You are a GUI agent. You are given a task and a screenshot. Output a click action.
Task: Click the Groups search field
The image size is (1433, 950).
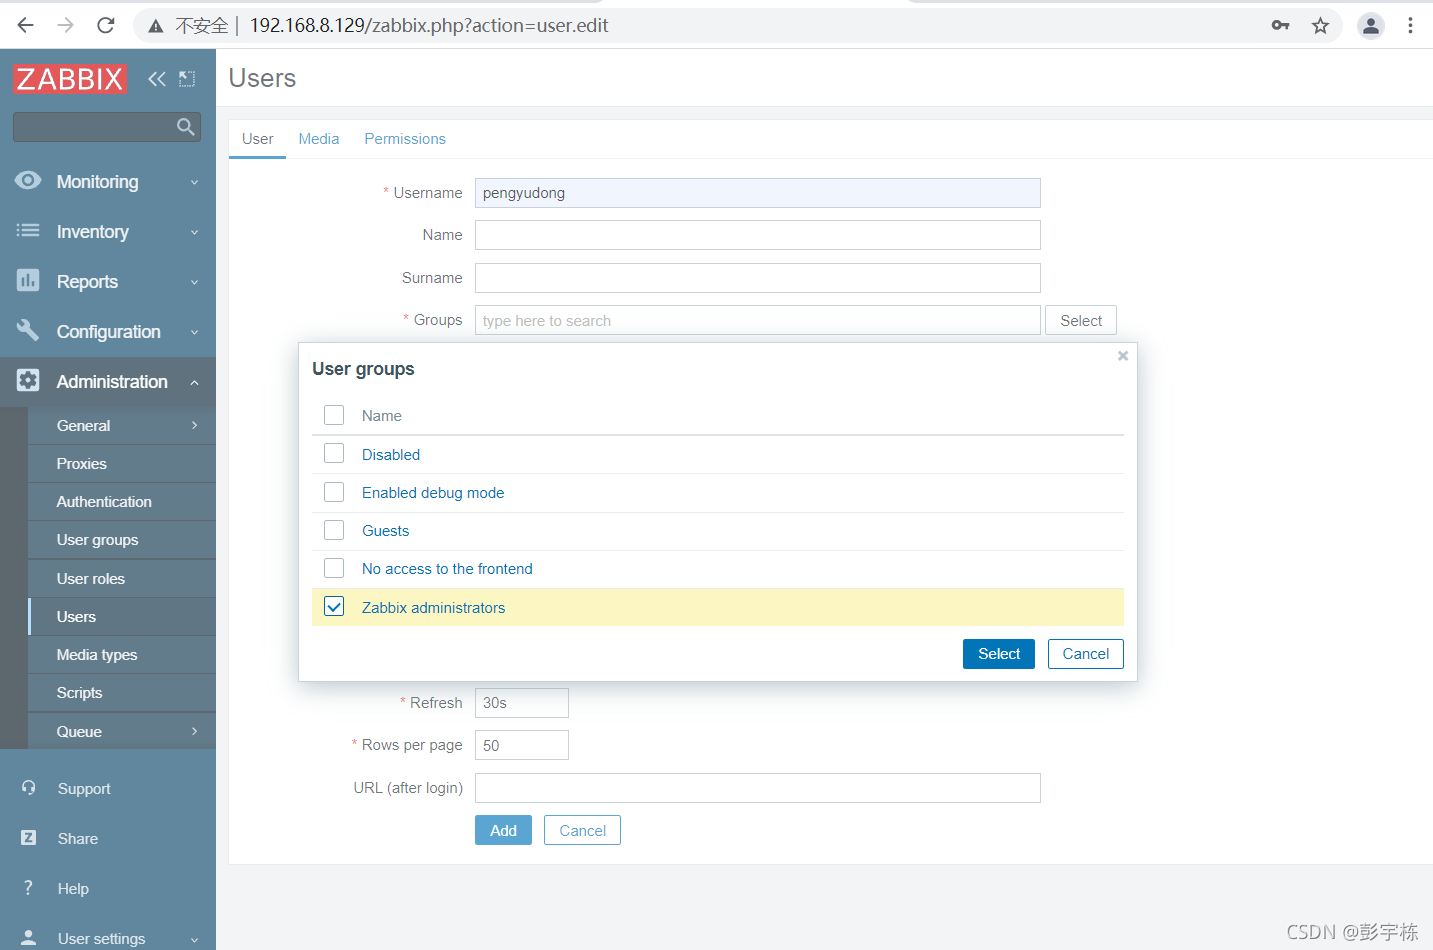coord(758,320)
